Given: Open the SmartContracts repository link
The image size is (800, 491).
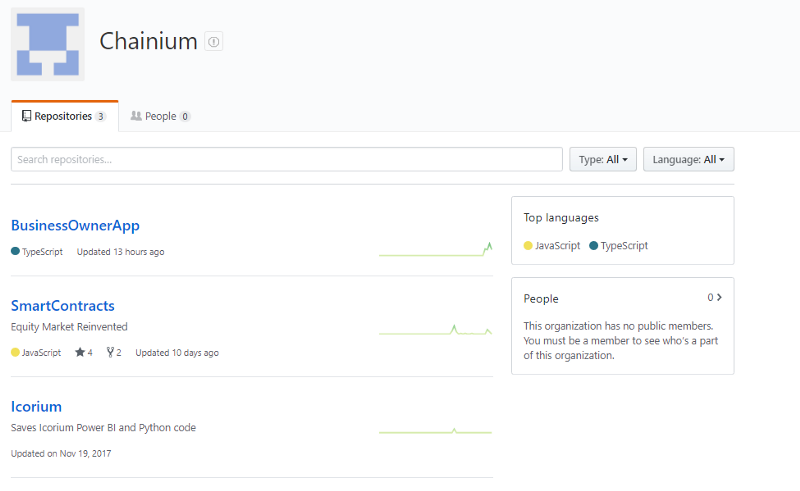Looking at the screenshot, I should pos(63,305).
